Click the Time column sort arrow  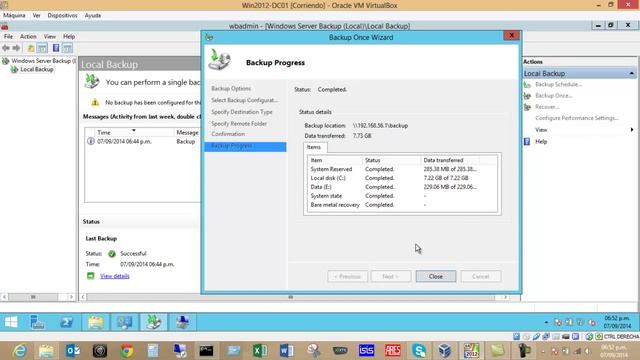coord(133,131)
